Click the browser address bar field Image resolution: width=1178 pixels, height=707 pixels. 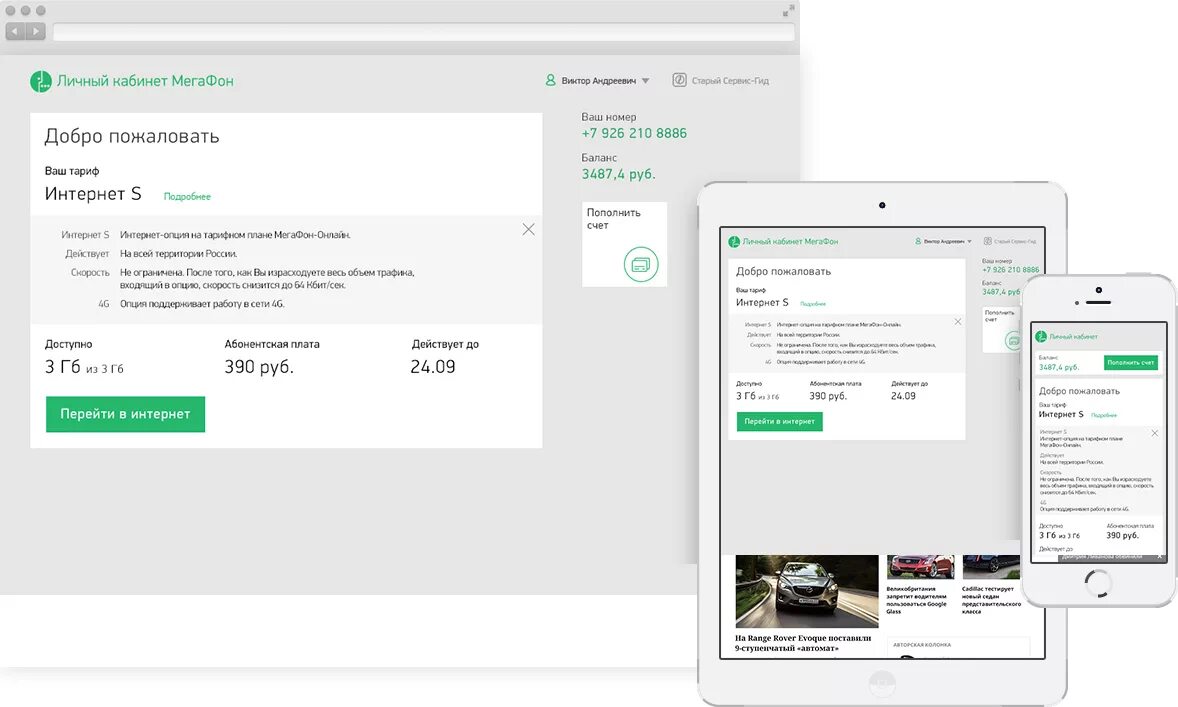click(424, 32)
